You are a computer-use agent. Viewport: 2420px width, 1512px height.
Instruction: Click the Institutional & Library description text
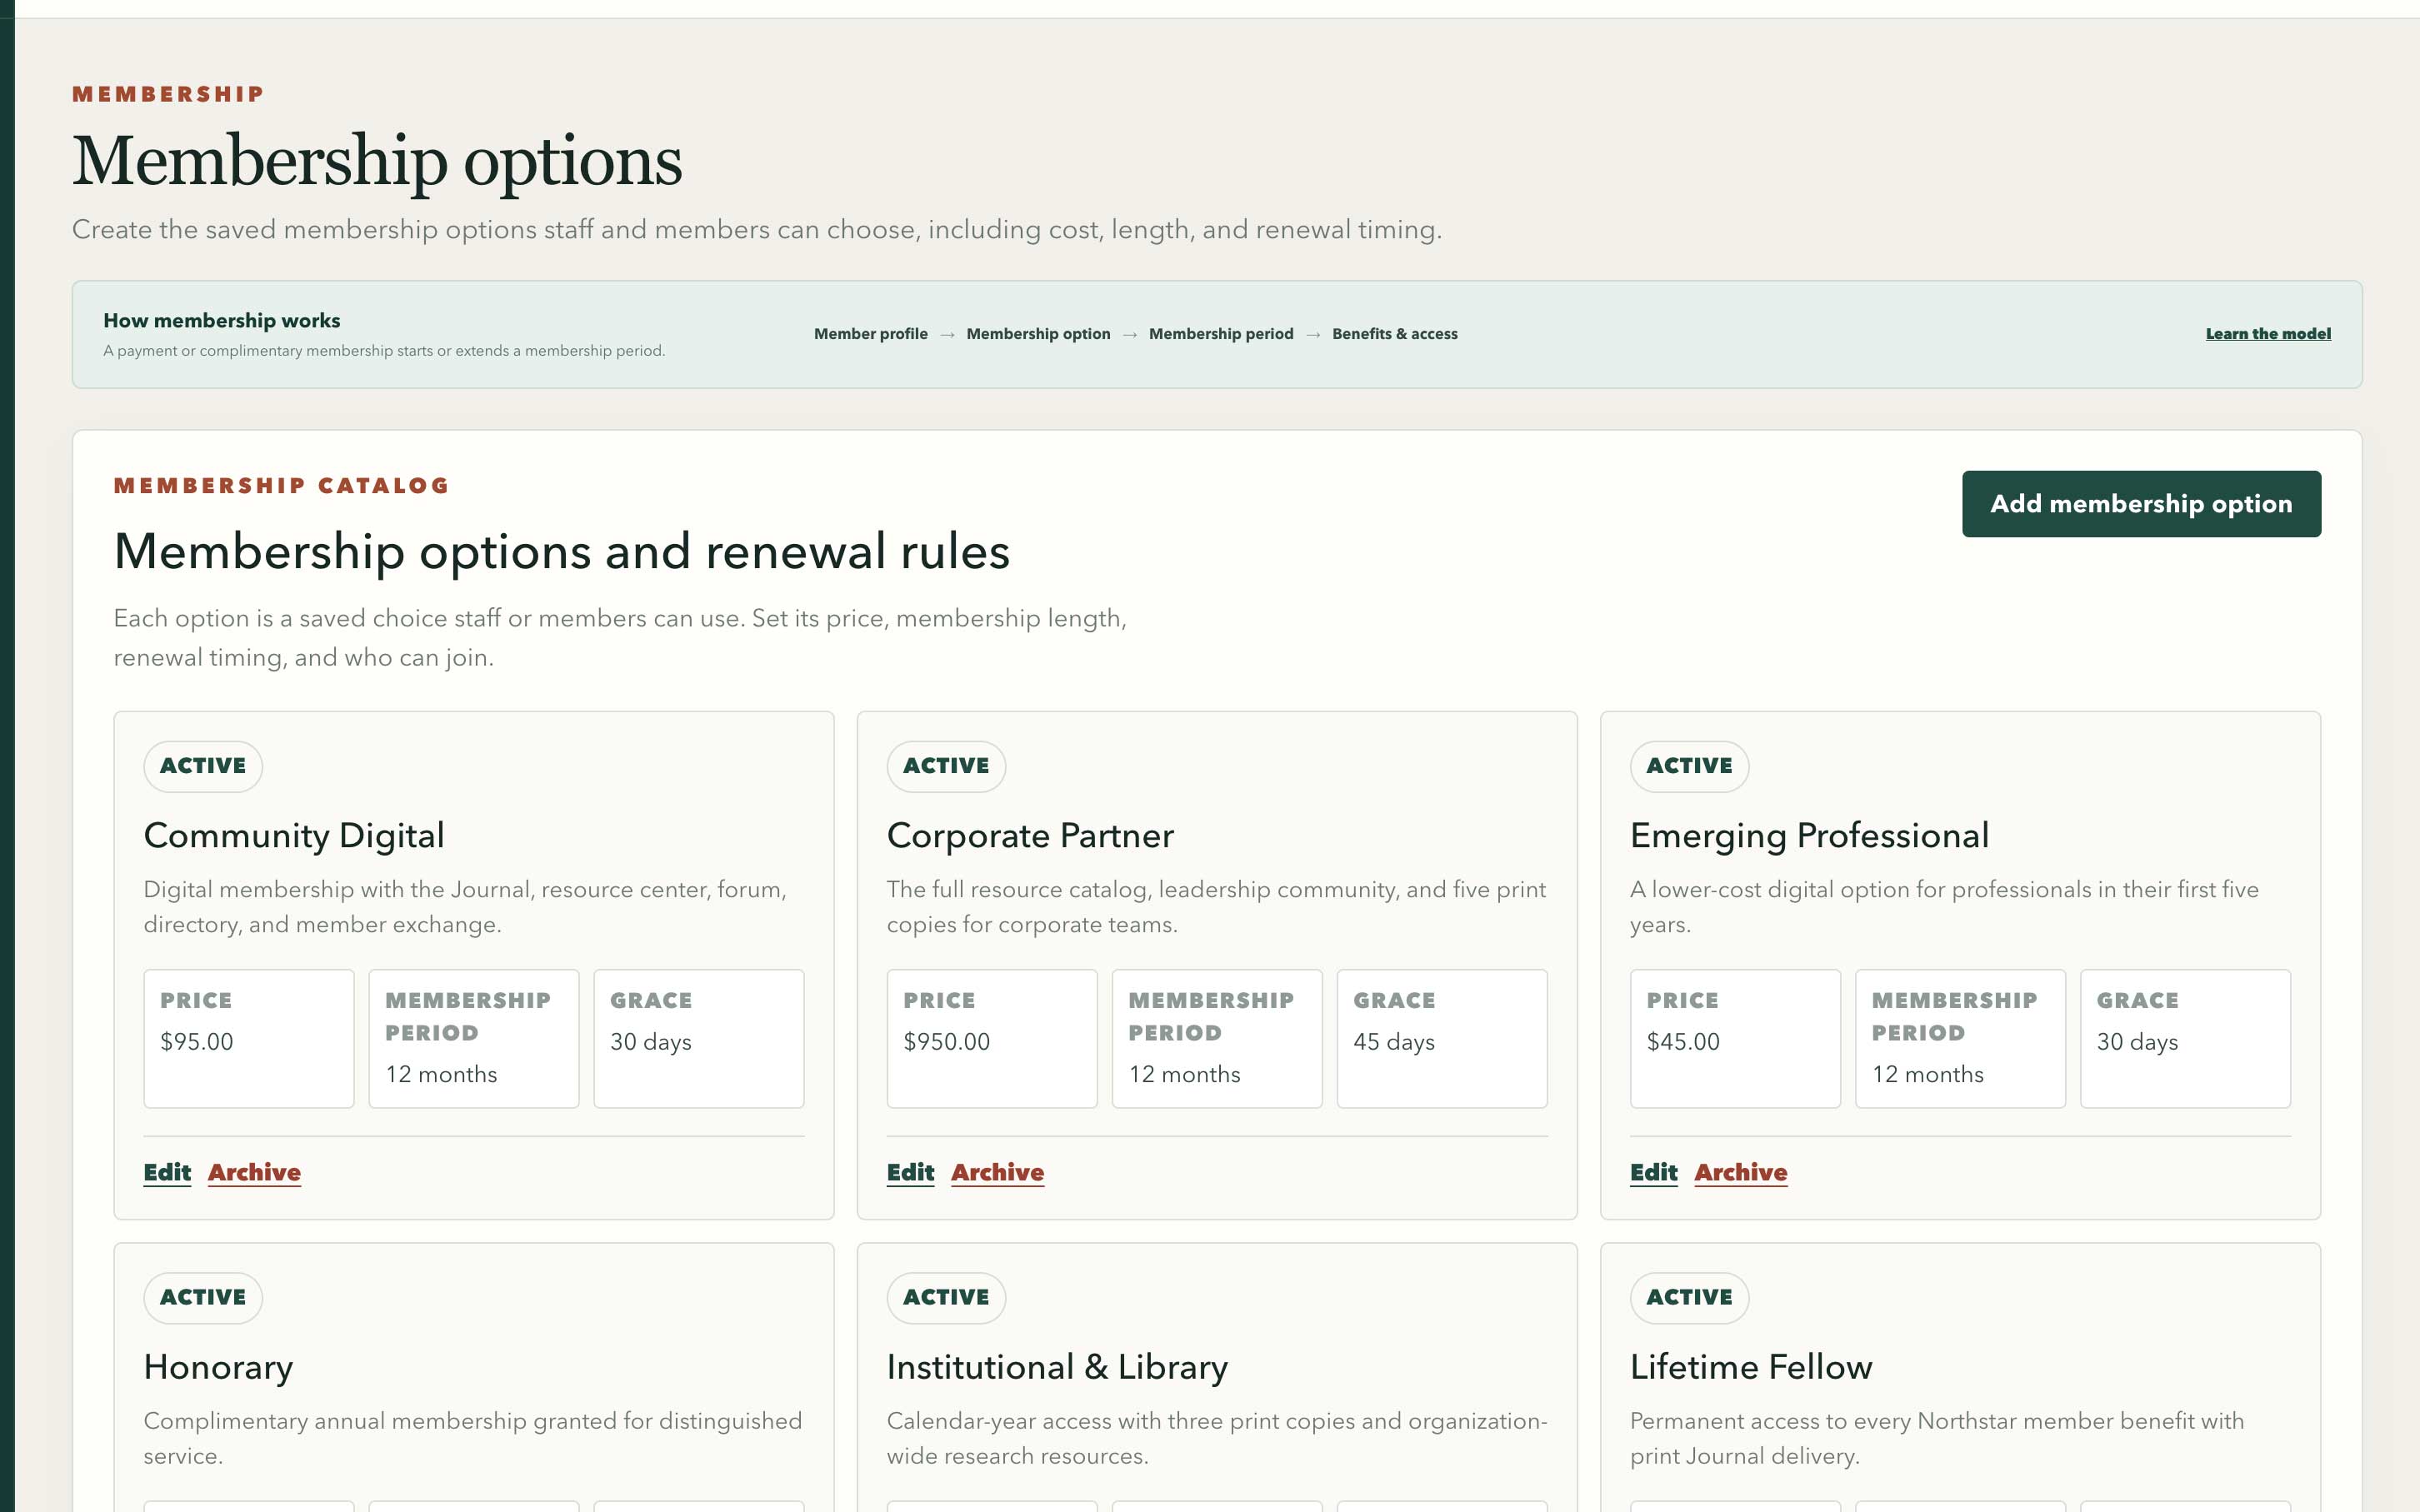click(x=1217, y=1438)
